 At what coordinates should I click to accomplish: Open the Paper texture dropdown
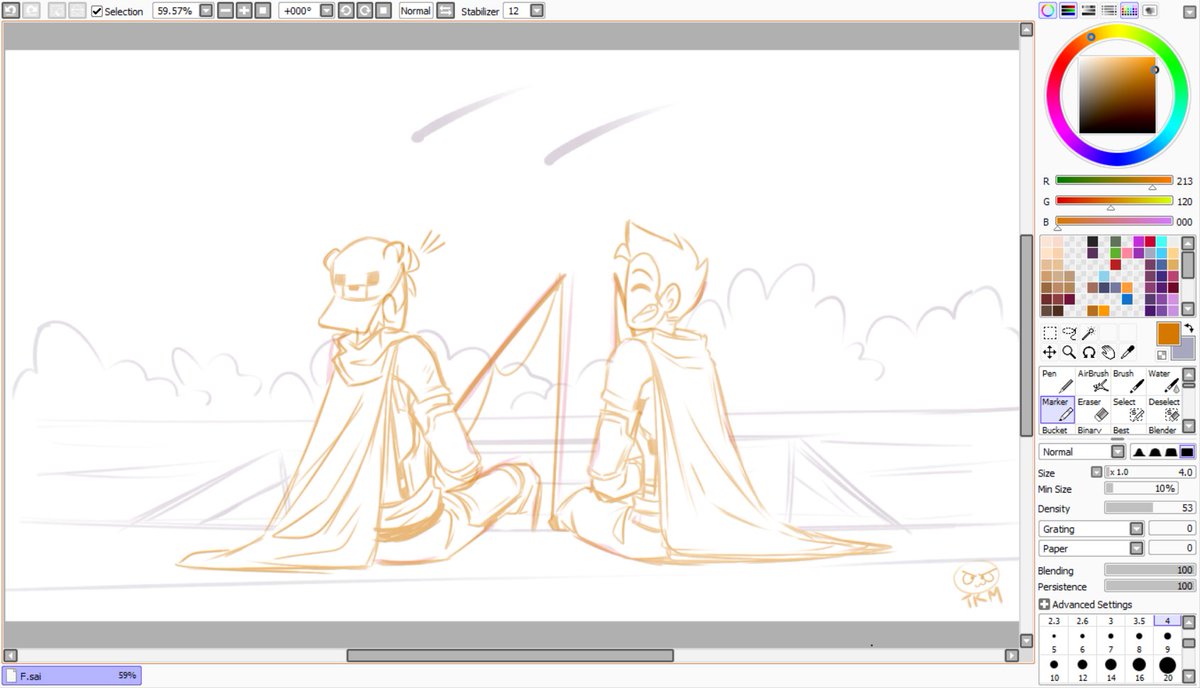coord(1136,548)
